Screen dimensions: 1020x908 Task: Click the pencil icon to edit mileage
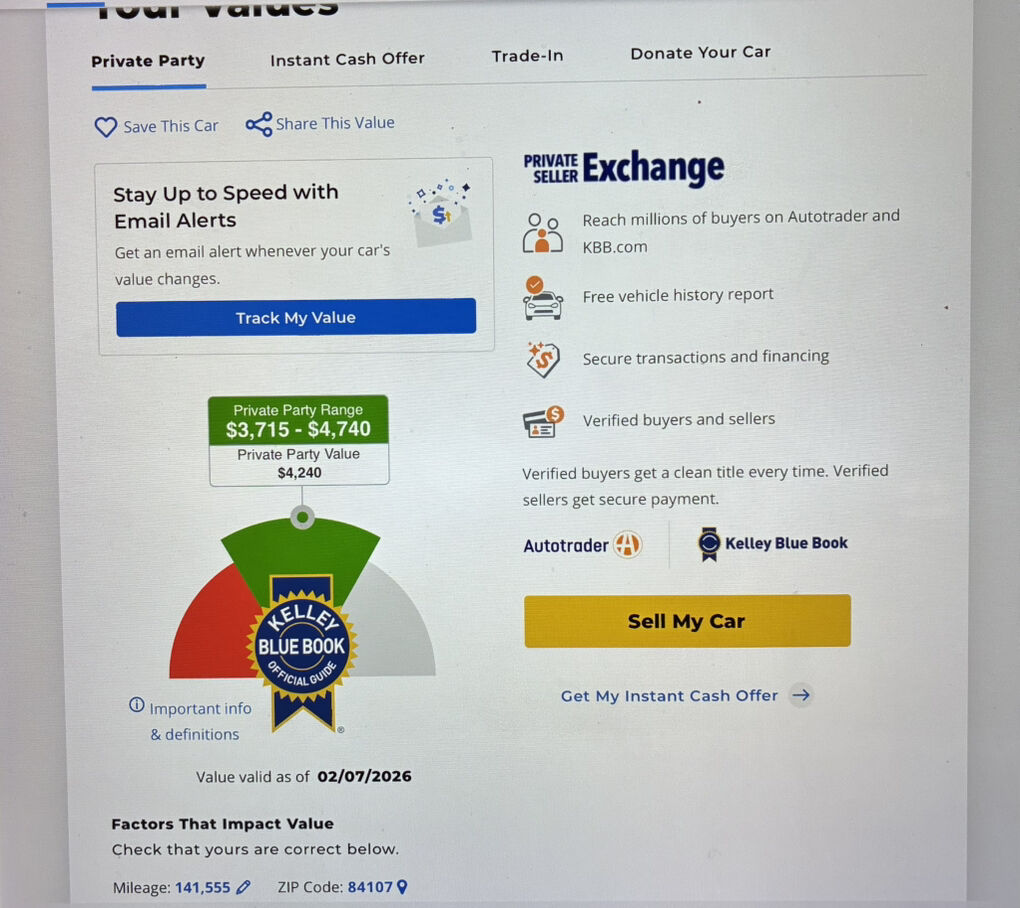coord(243,887)
